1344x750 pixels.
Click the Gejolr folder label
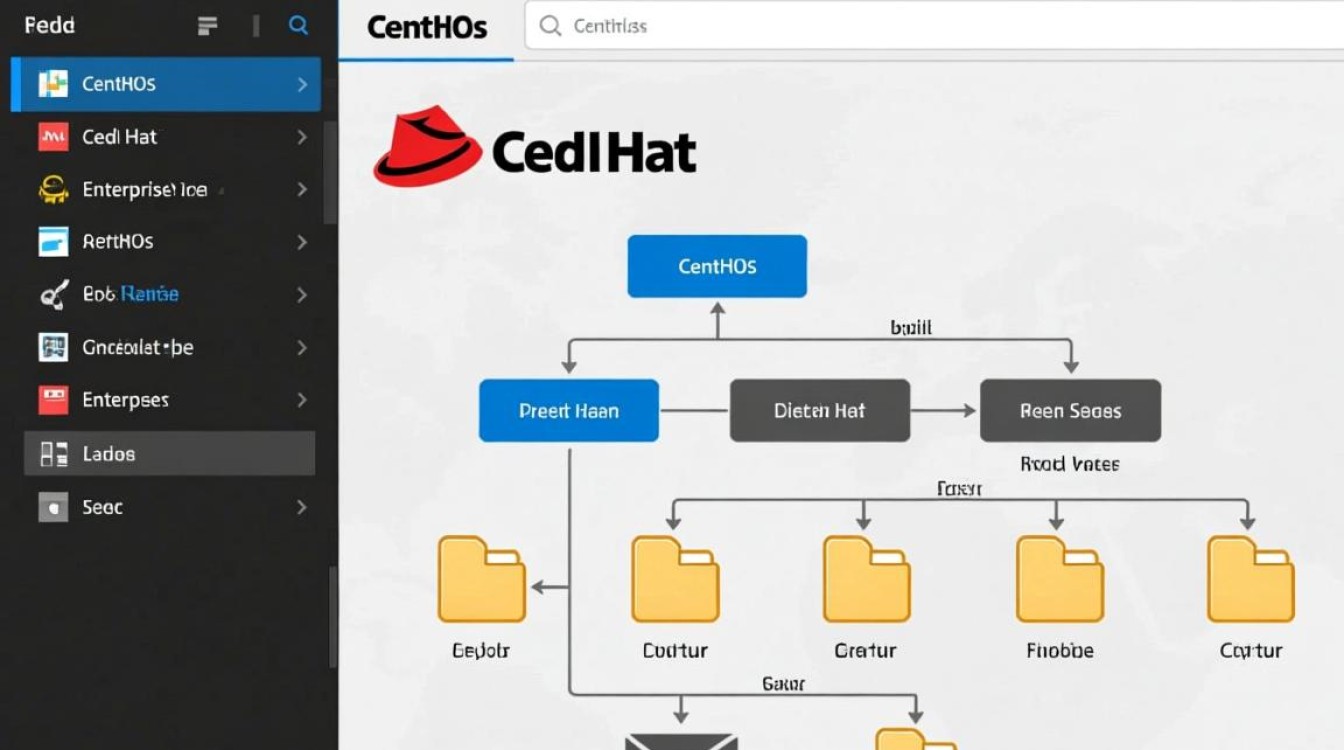481,651
